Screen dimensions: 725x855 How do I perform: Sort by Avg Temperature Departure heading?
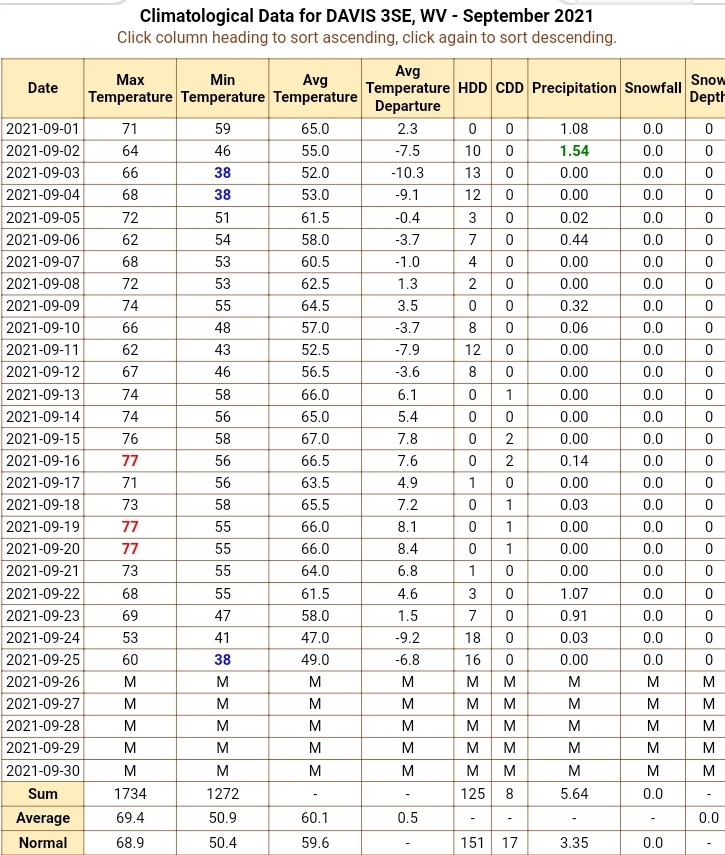(x=408, y=88)
